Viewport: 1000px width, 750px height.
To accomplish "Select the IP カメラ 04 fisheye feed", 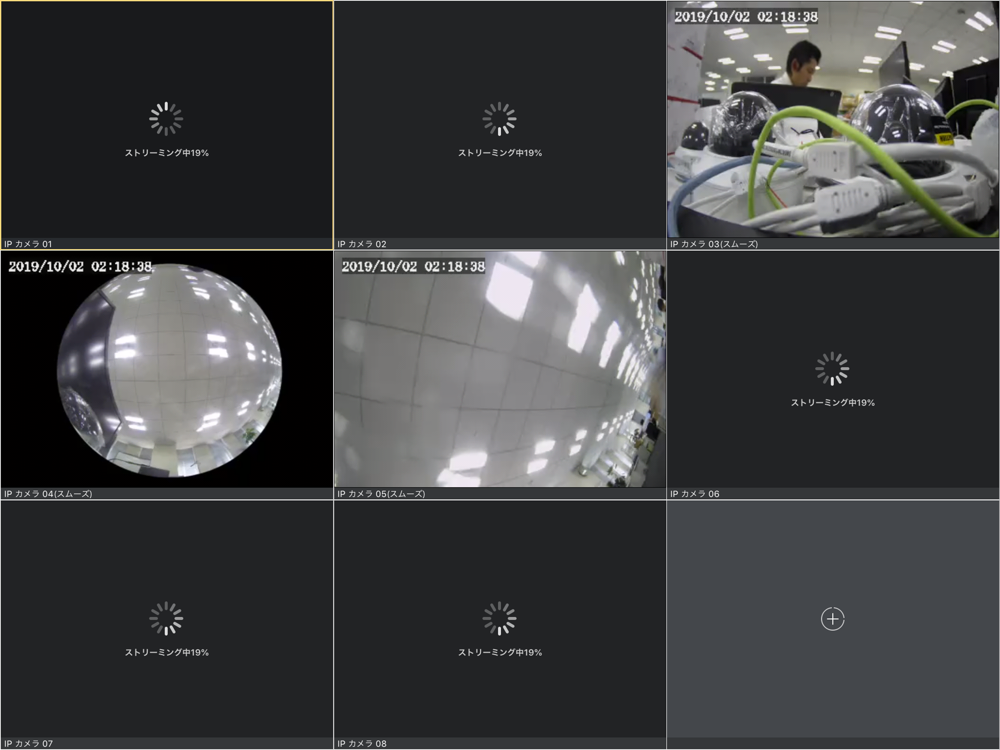I will click(x=167, y=370).
